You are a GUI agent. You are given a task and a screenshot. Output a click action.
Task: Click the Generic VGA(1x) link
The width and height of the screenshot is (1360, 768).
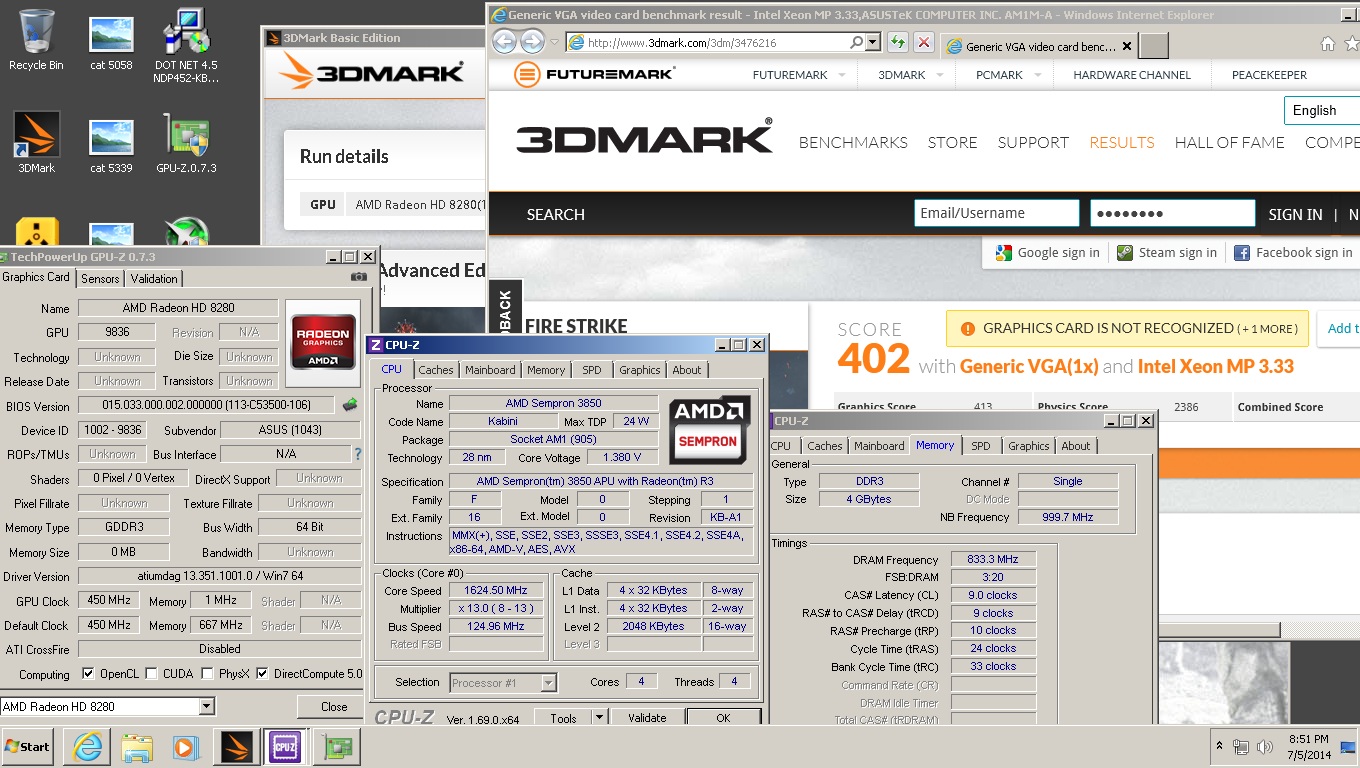(x=1029, y=366)
